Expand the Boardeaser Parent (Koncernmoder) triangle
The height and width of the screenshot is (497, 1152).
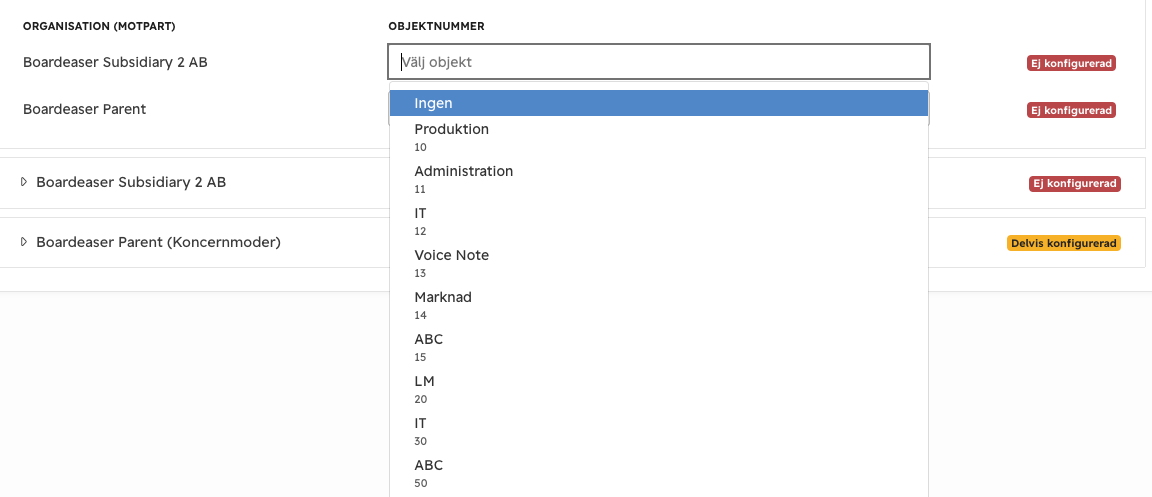[24, 242]
